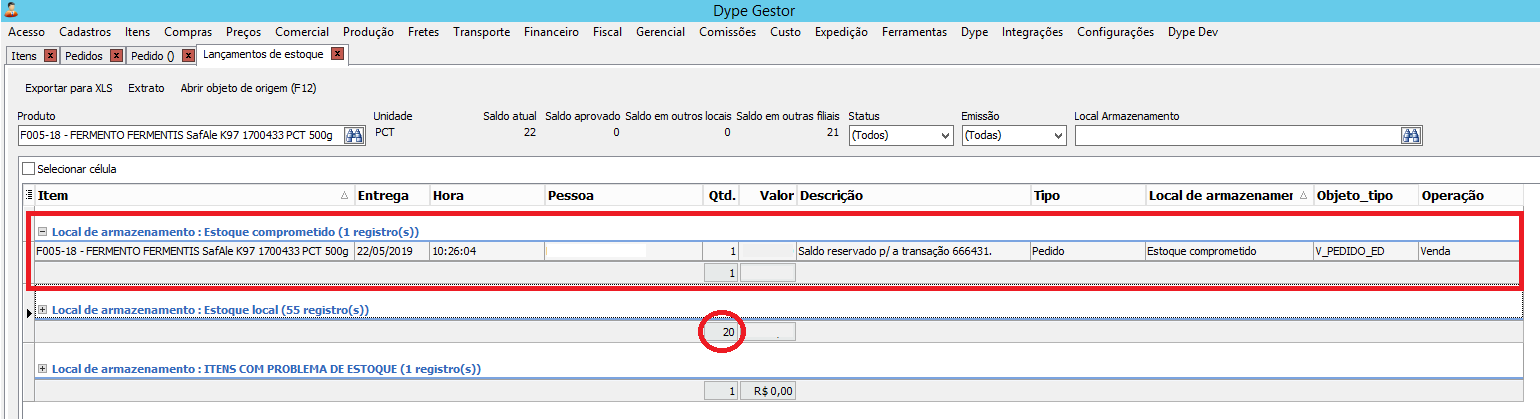Open the Fretes menu
Viewport: 1540px width, 419px height.
point(423,32)
